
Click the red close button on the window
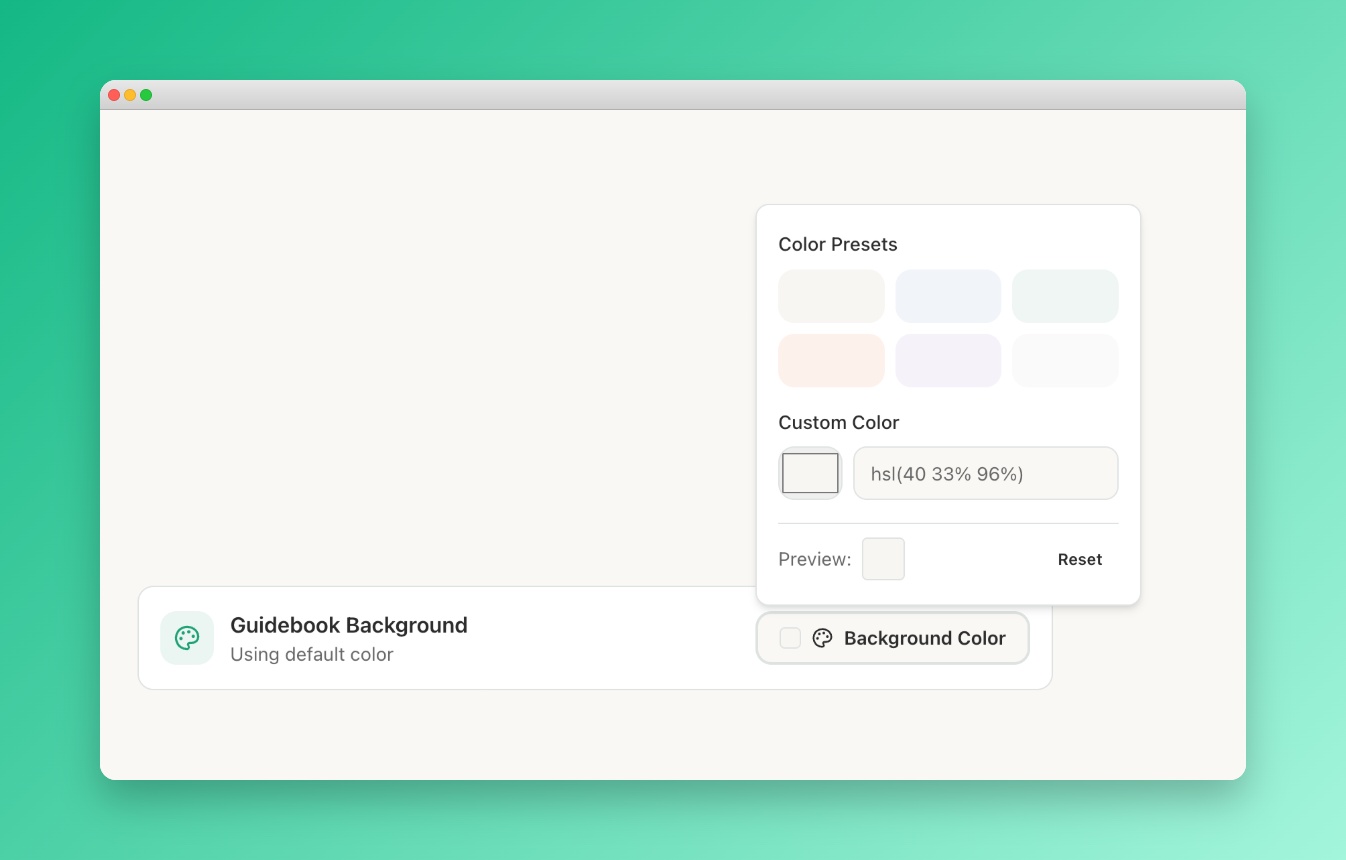coord(113,94)
